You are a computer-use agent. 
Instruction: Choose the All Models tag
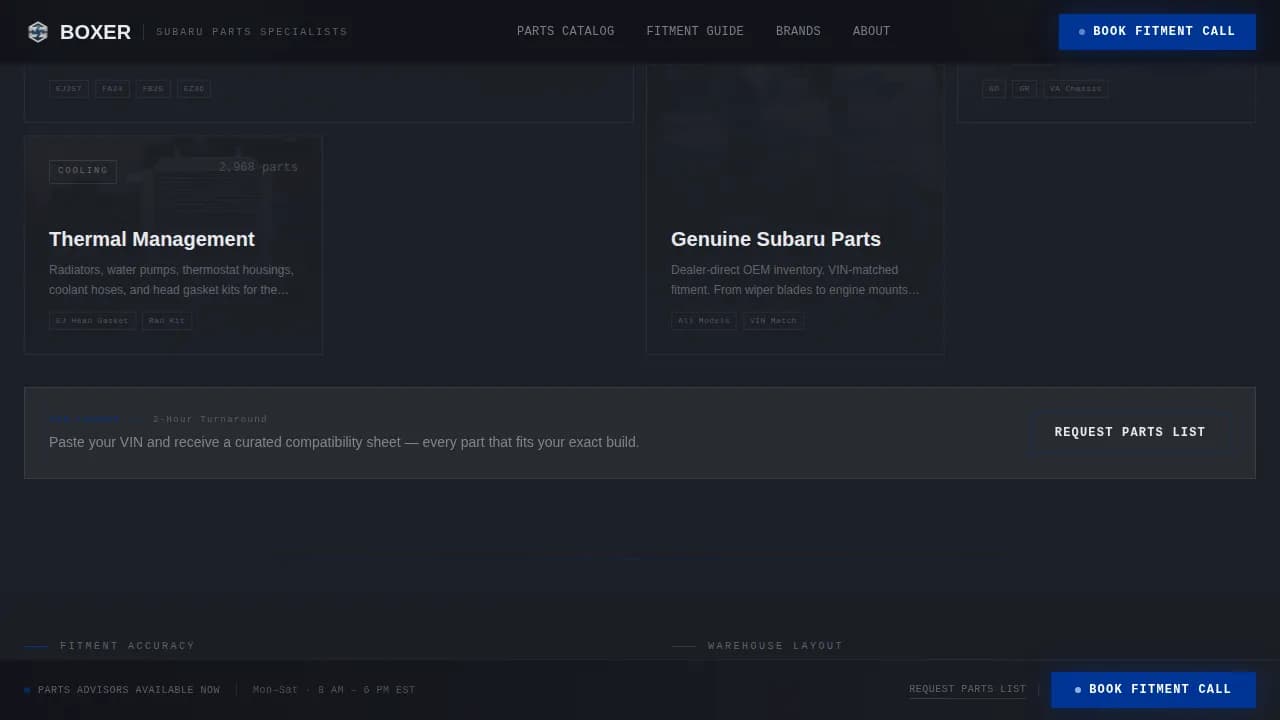click(x=703, y=321)
